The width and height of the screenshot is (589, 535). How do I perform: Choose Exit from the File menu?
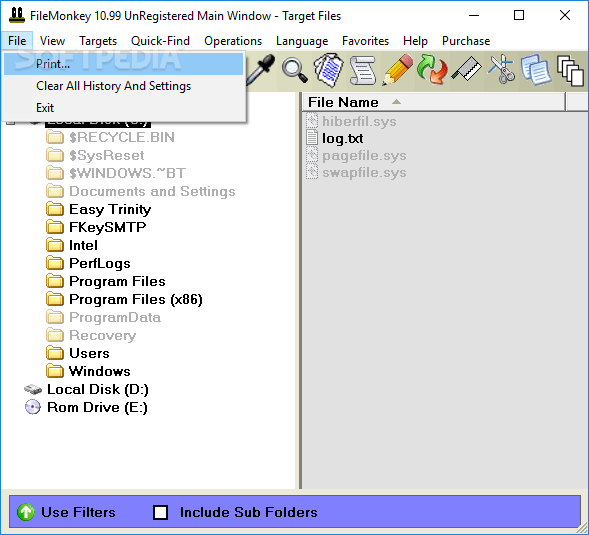[x=124, y=108]
